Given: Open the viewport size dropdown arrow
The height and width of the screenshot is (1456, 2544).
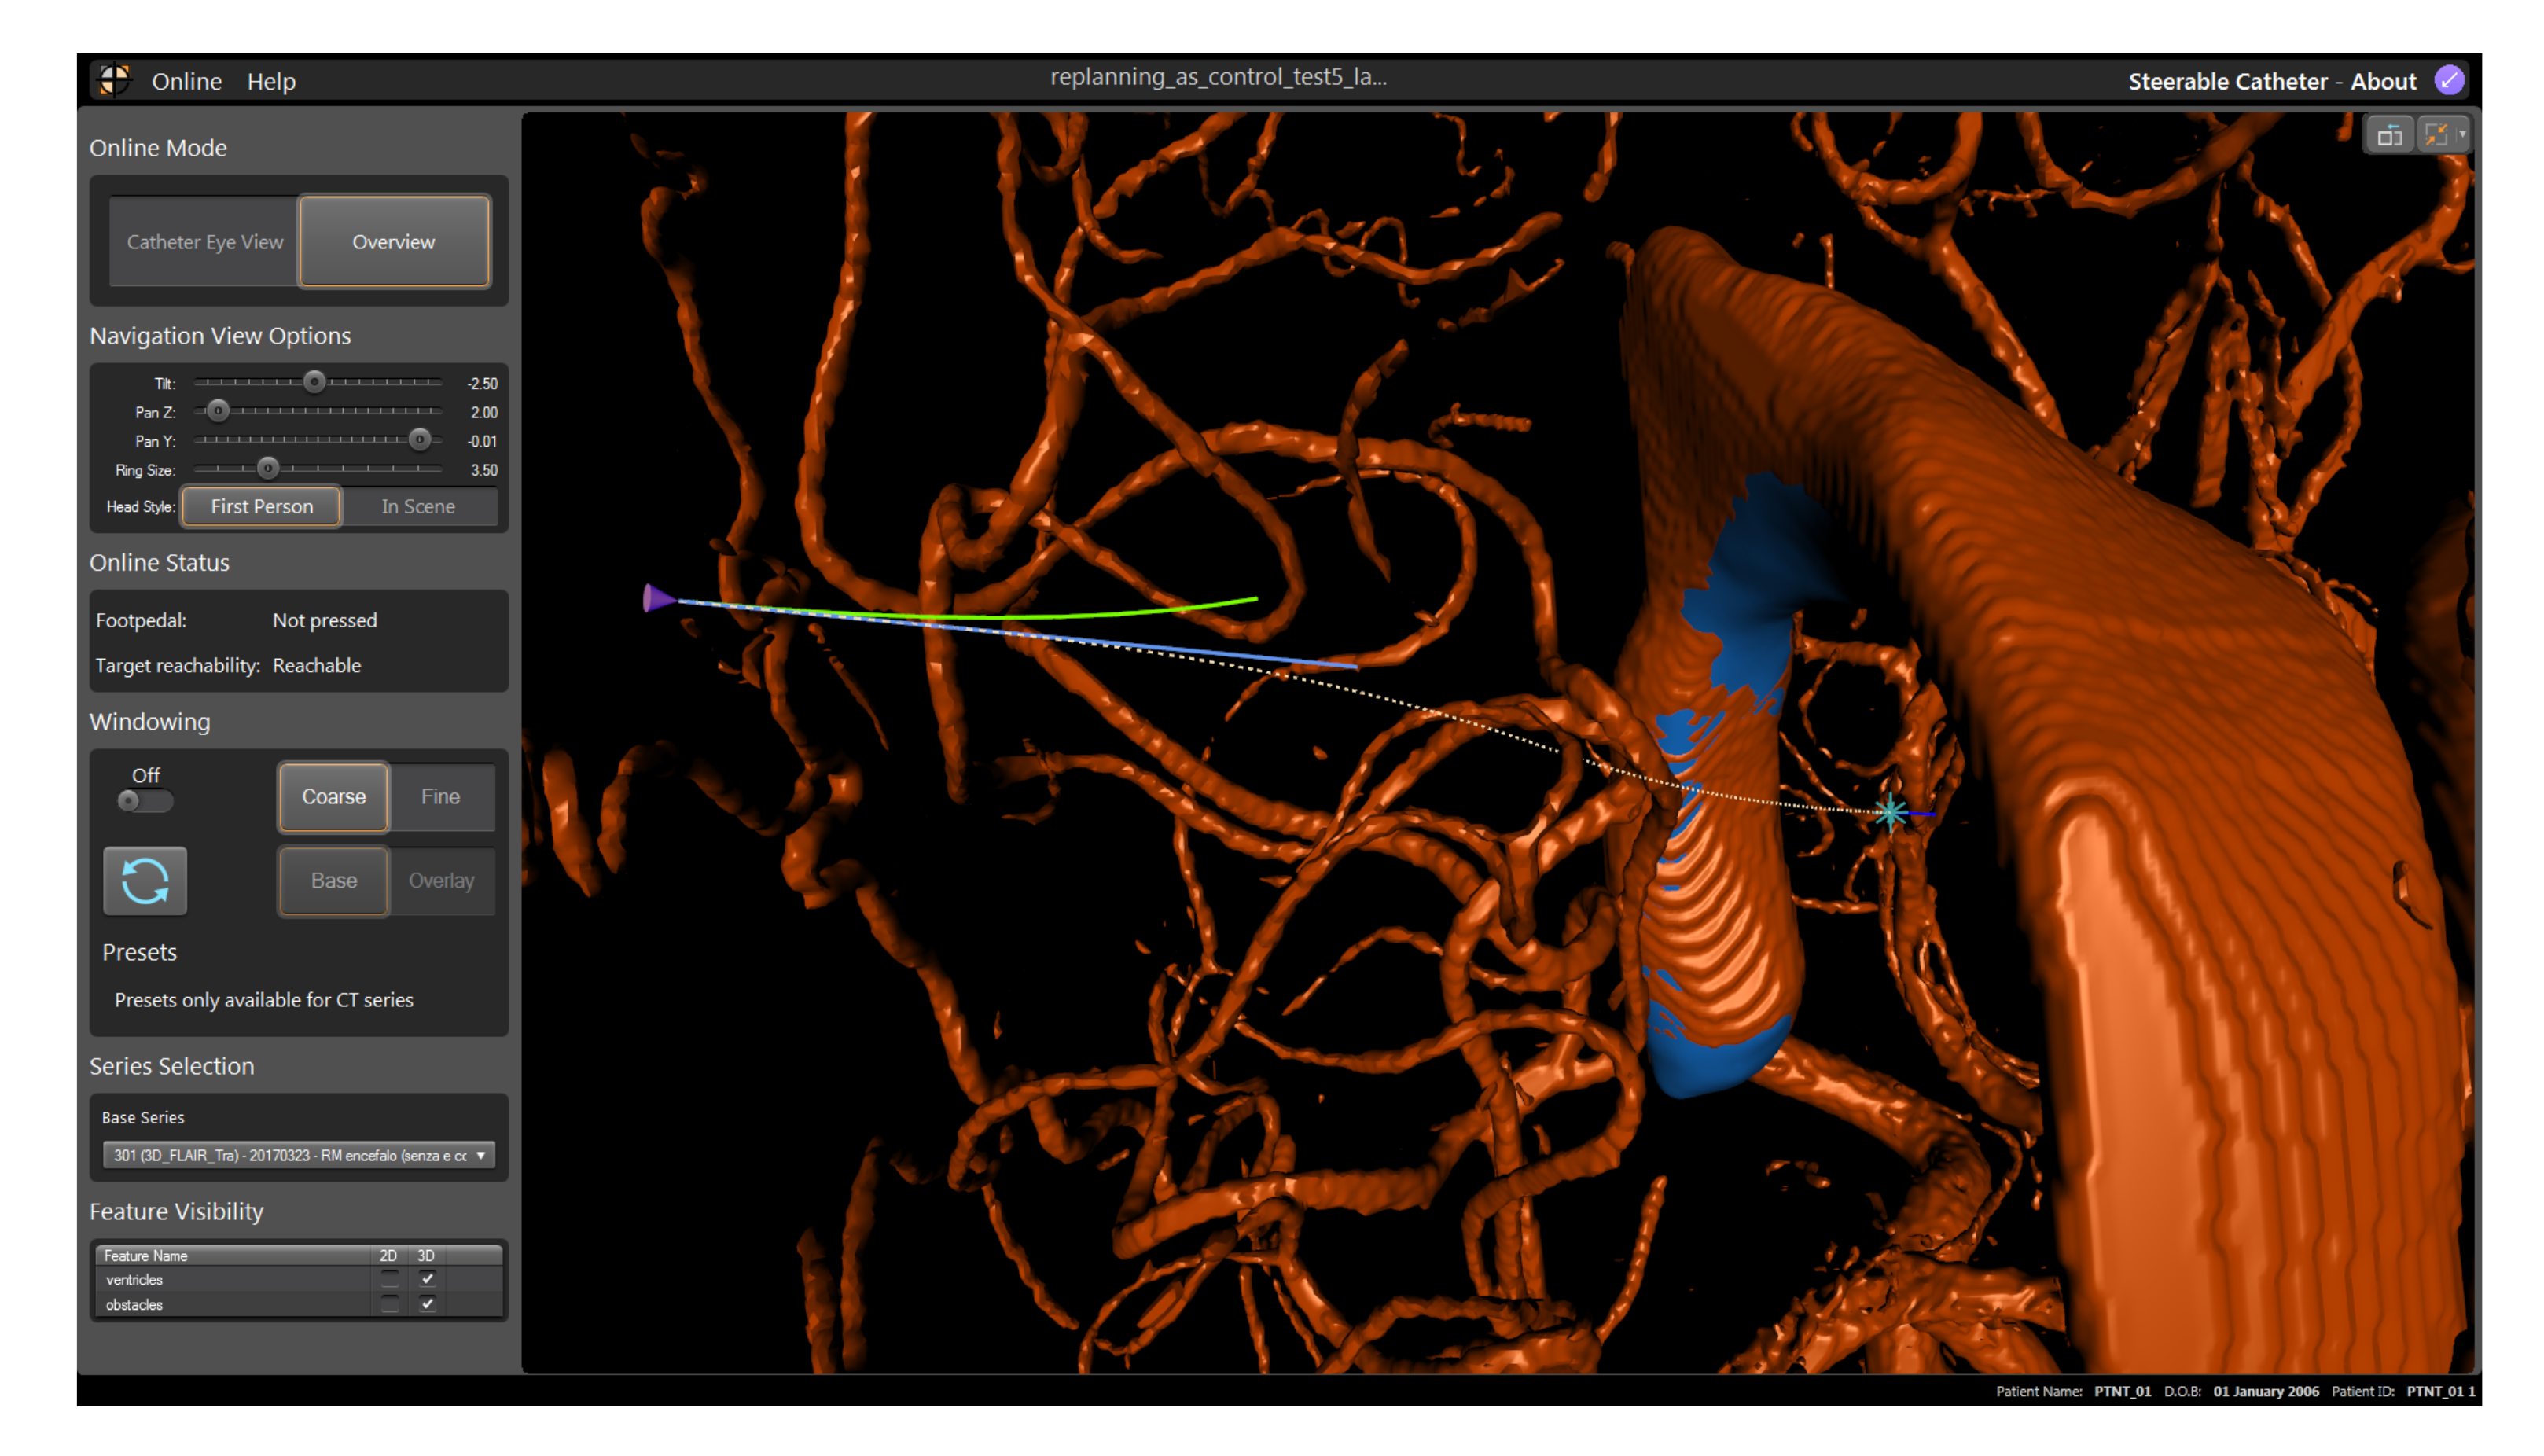Looking at the screenshot, I should tap(2462, 135).
